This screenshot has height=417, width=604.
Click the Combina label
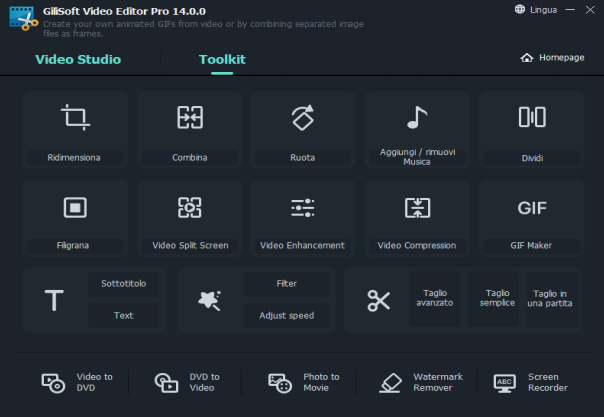tap(190, 158)
